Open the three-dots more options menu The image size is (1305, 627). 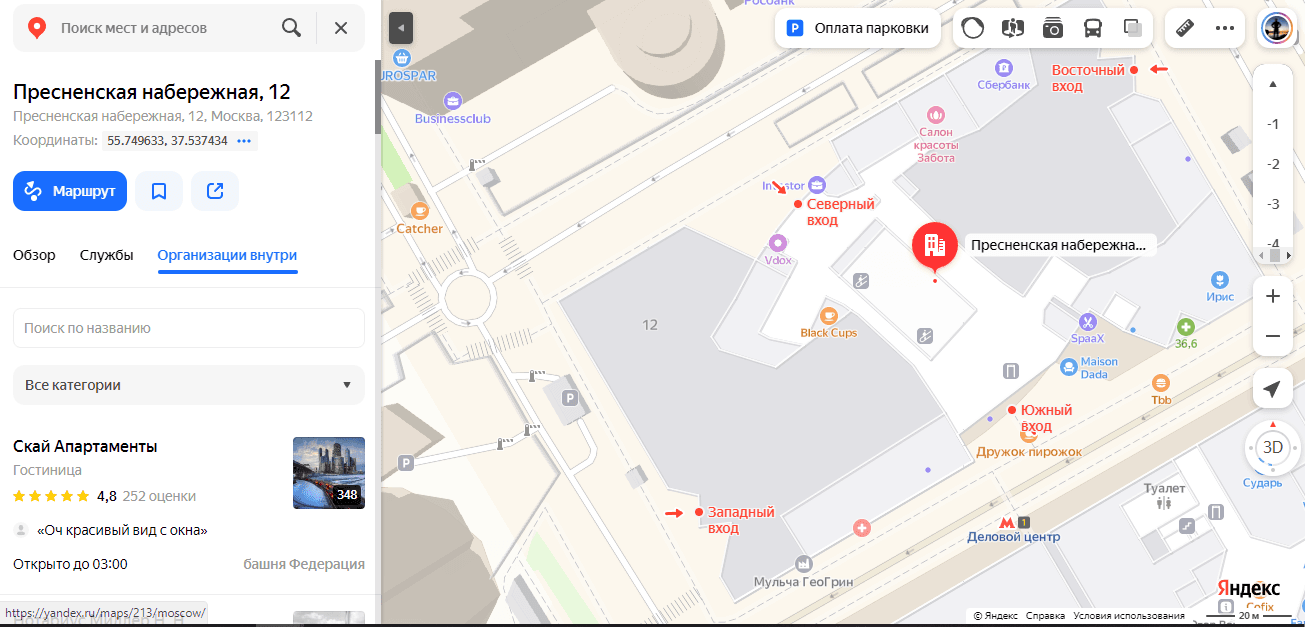(x=1225, y=28)
